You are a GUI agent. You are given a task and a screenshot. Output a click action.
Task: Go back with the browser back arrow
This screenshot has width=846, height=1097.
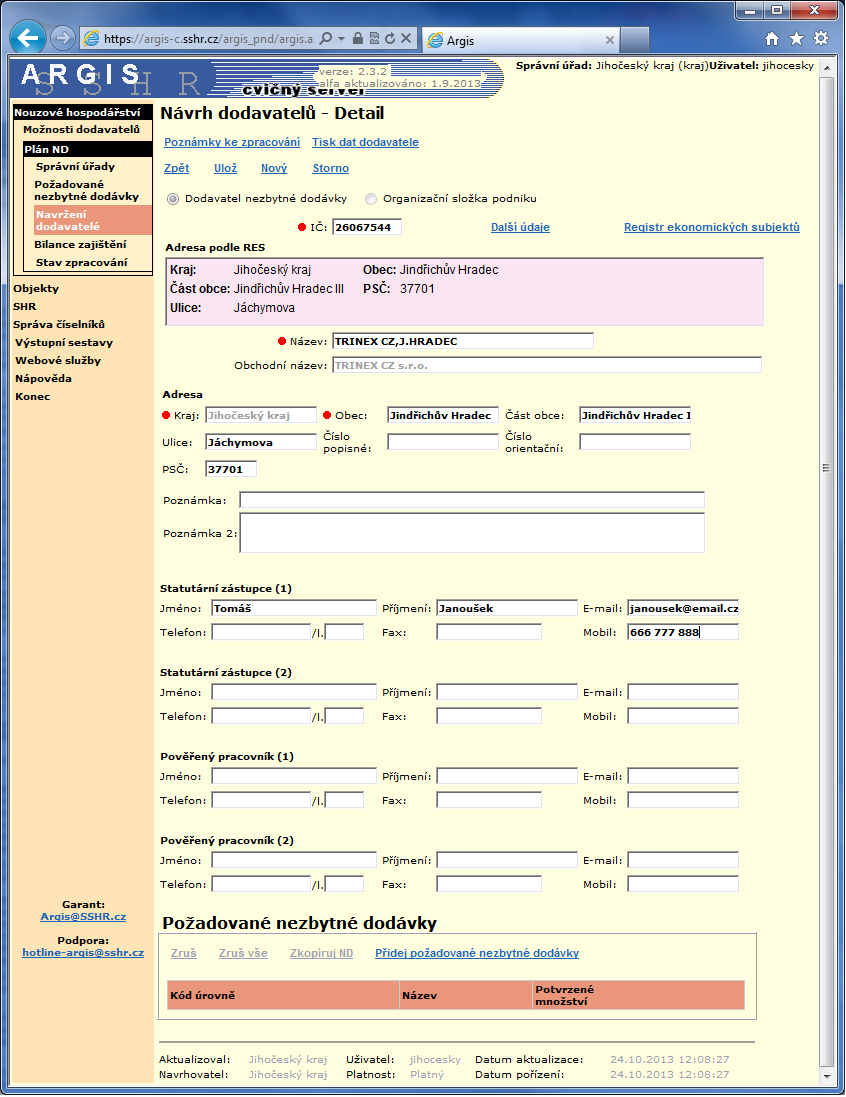pyautogui.click(x=28, y=38)
